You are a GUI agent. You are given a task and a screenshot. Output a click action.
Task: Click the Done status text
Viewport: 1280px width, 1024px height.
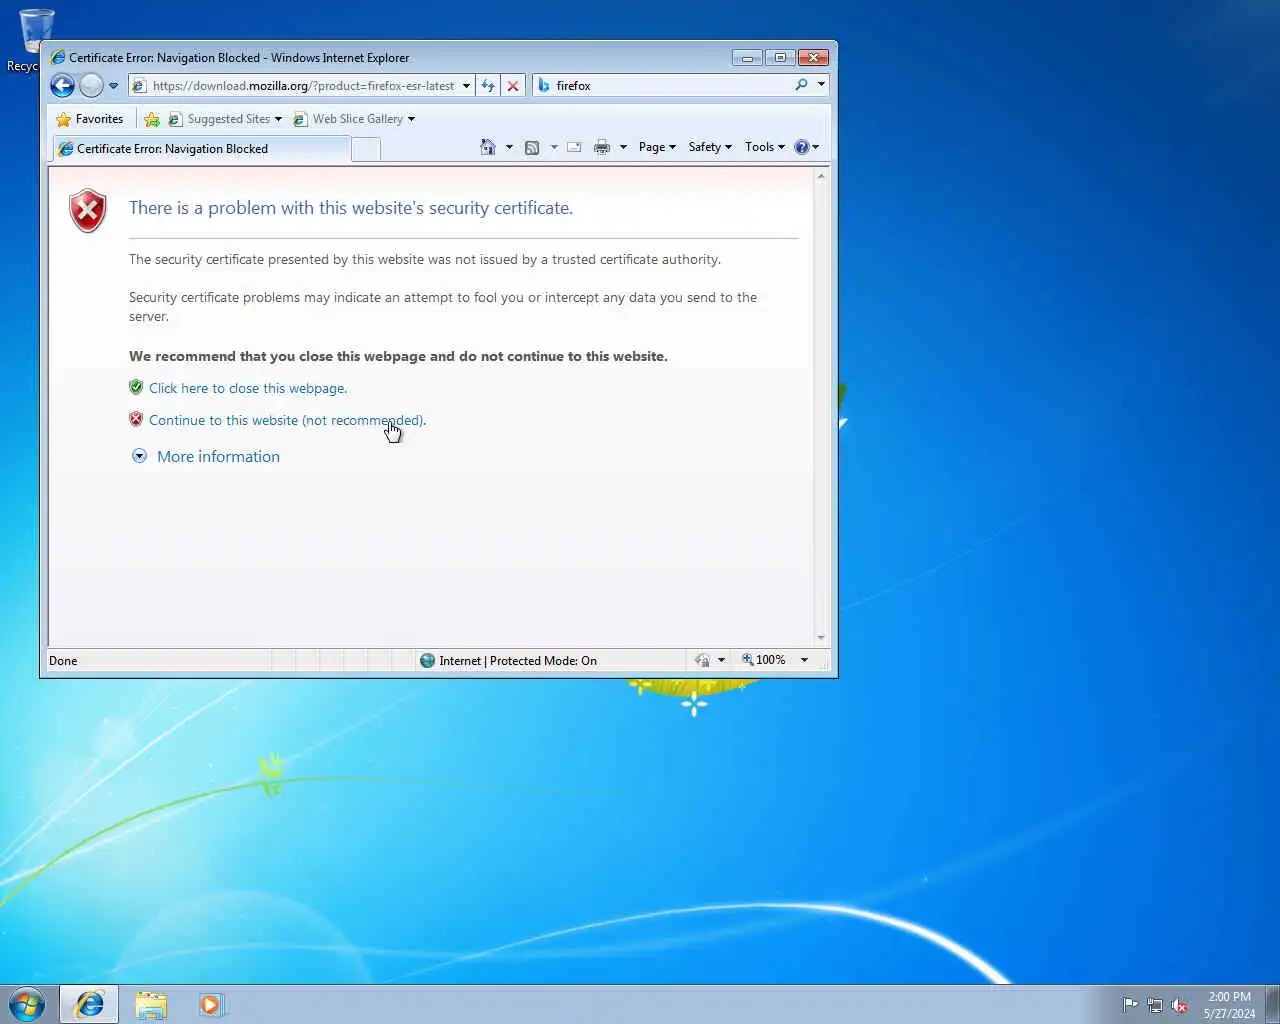(63, 661)
